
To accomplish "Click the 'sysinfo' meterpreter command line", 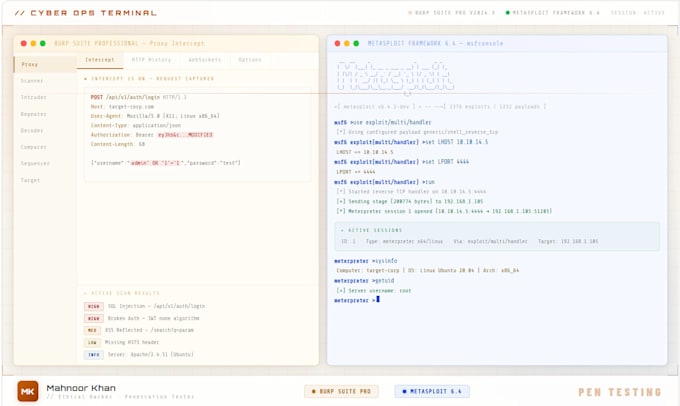I will (366, 261).
